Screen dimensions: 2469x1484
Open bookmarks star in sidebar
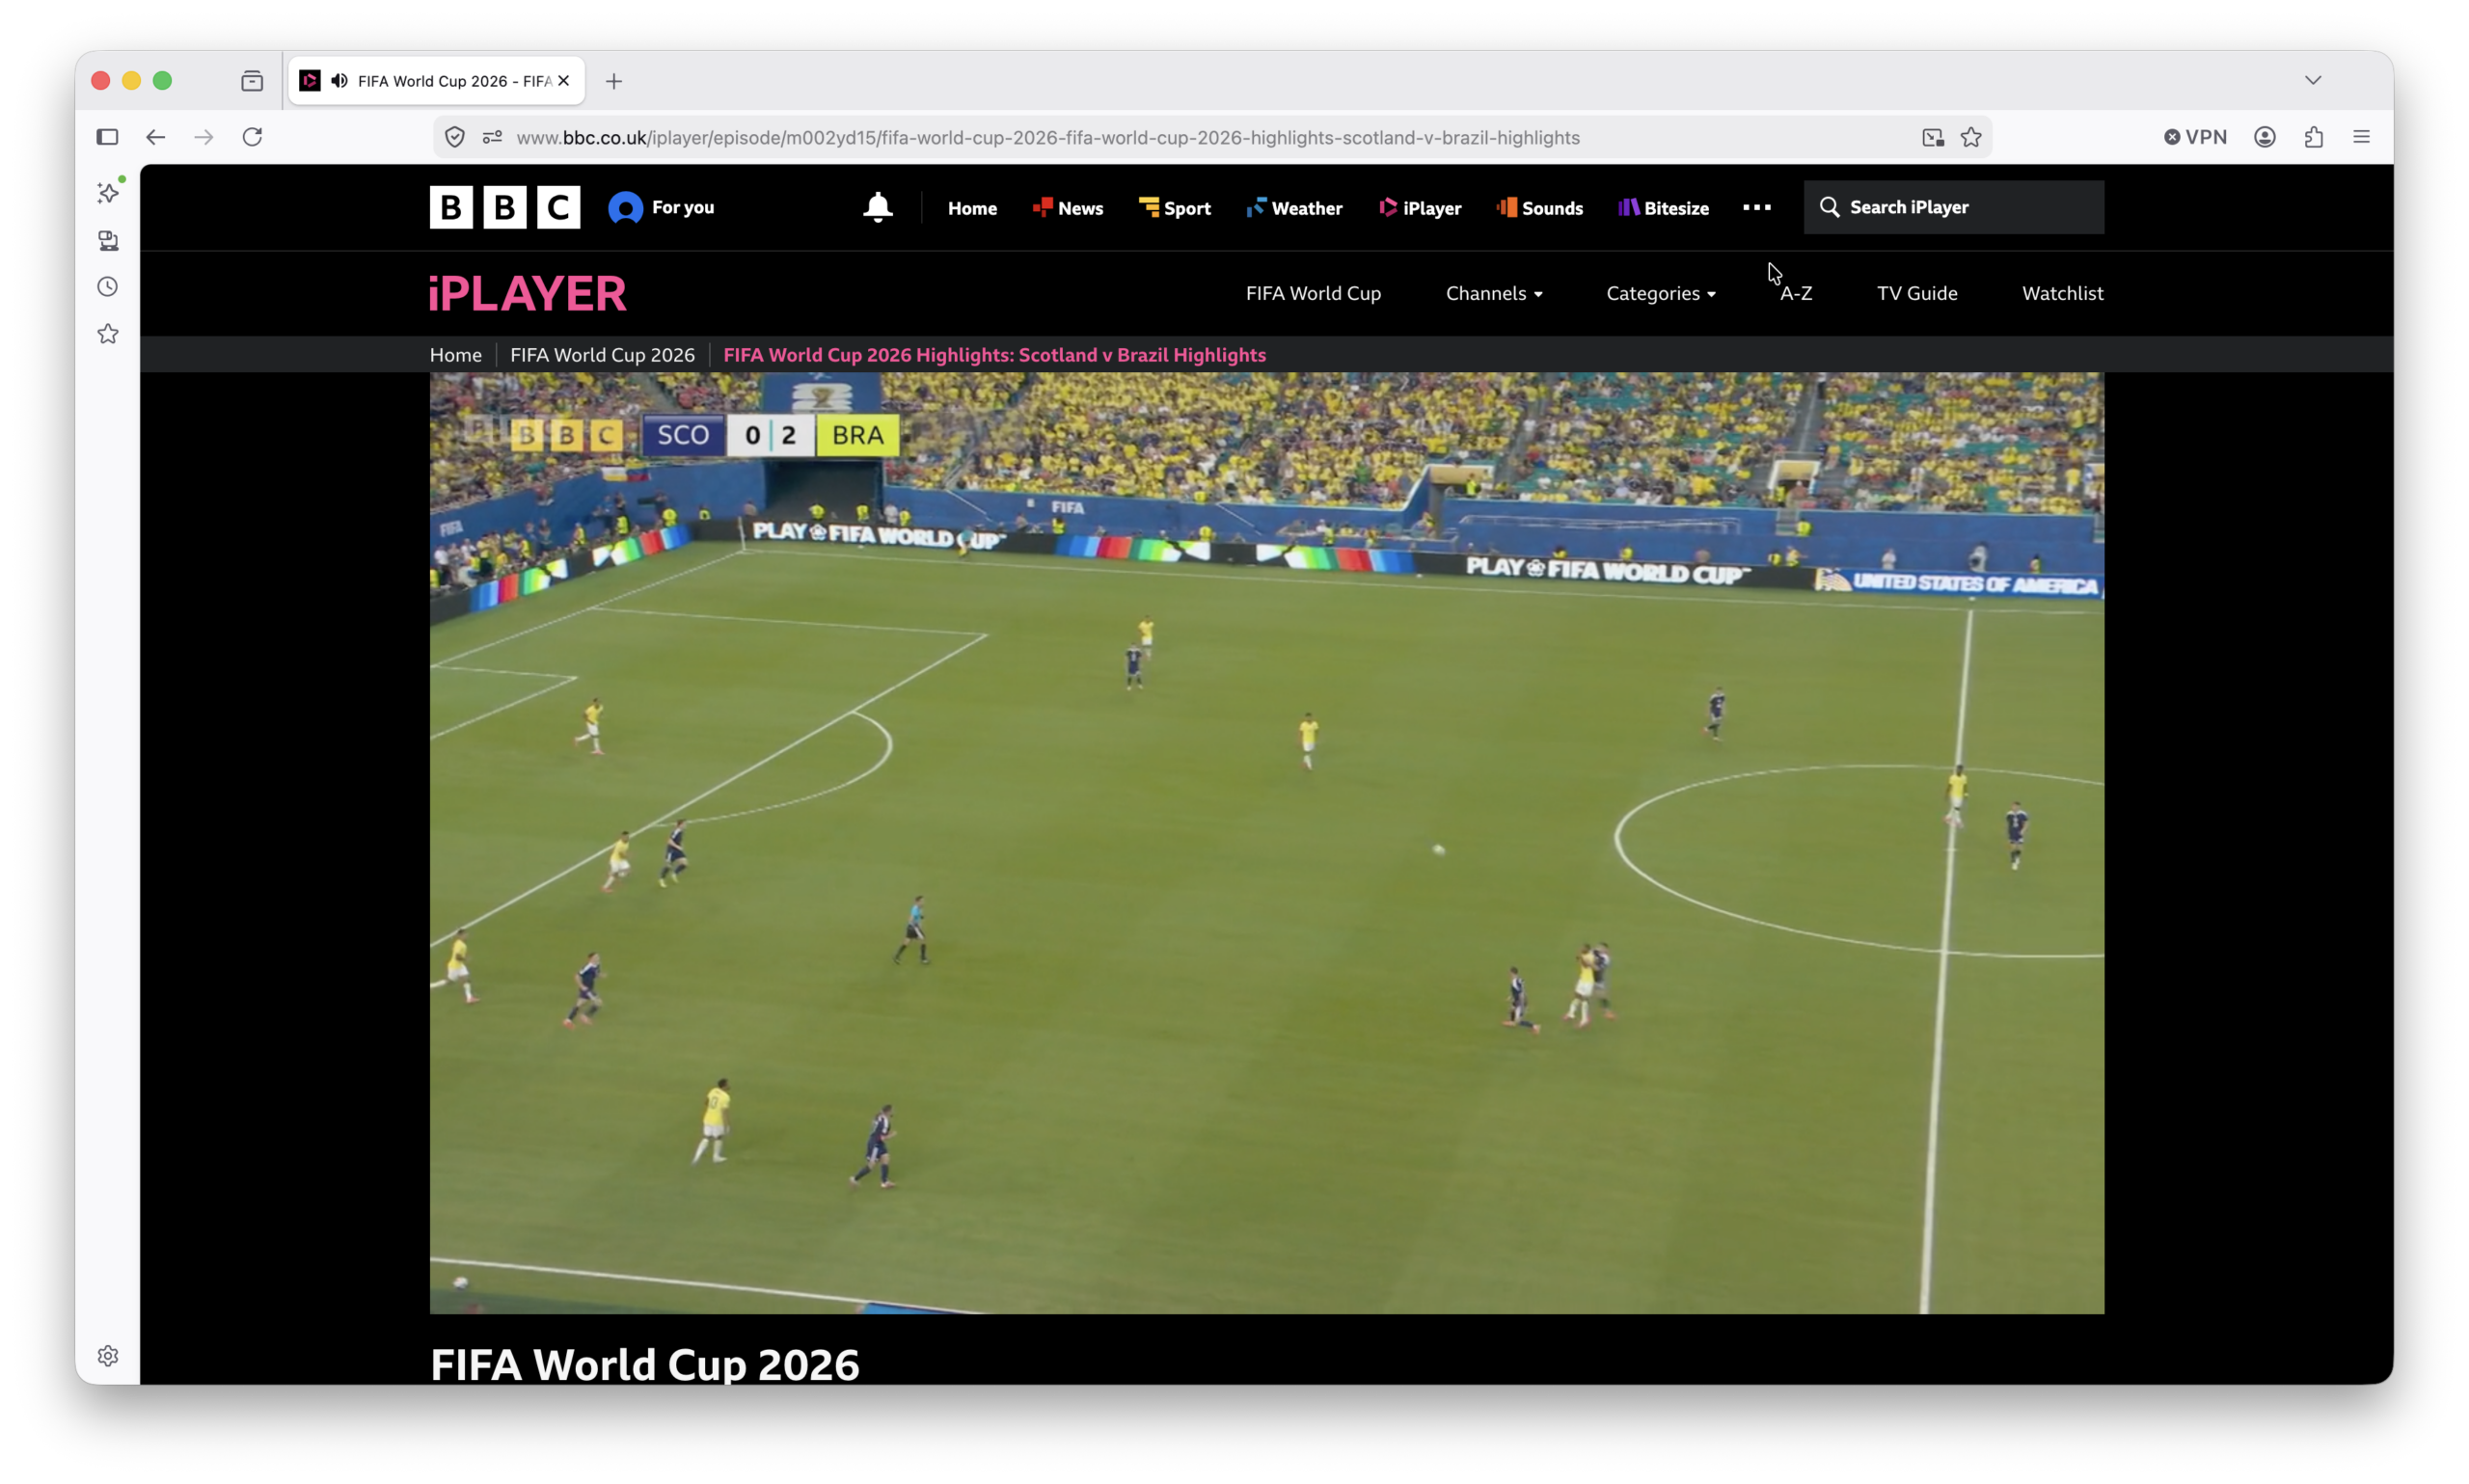pos(108,334)
